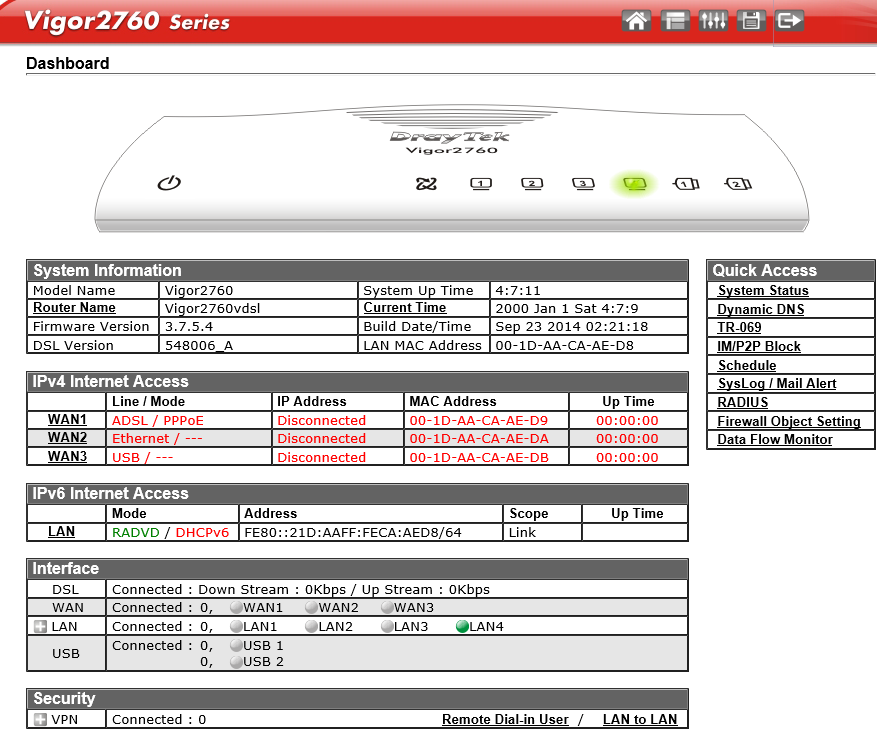Click the layout/menu icon in the header

point(675,20)
